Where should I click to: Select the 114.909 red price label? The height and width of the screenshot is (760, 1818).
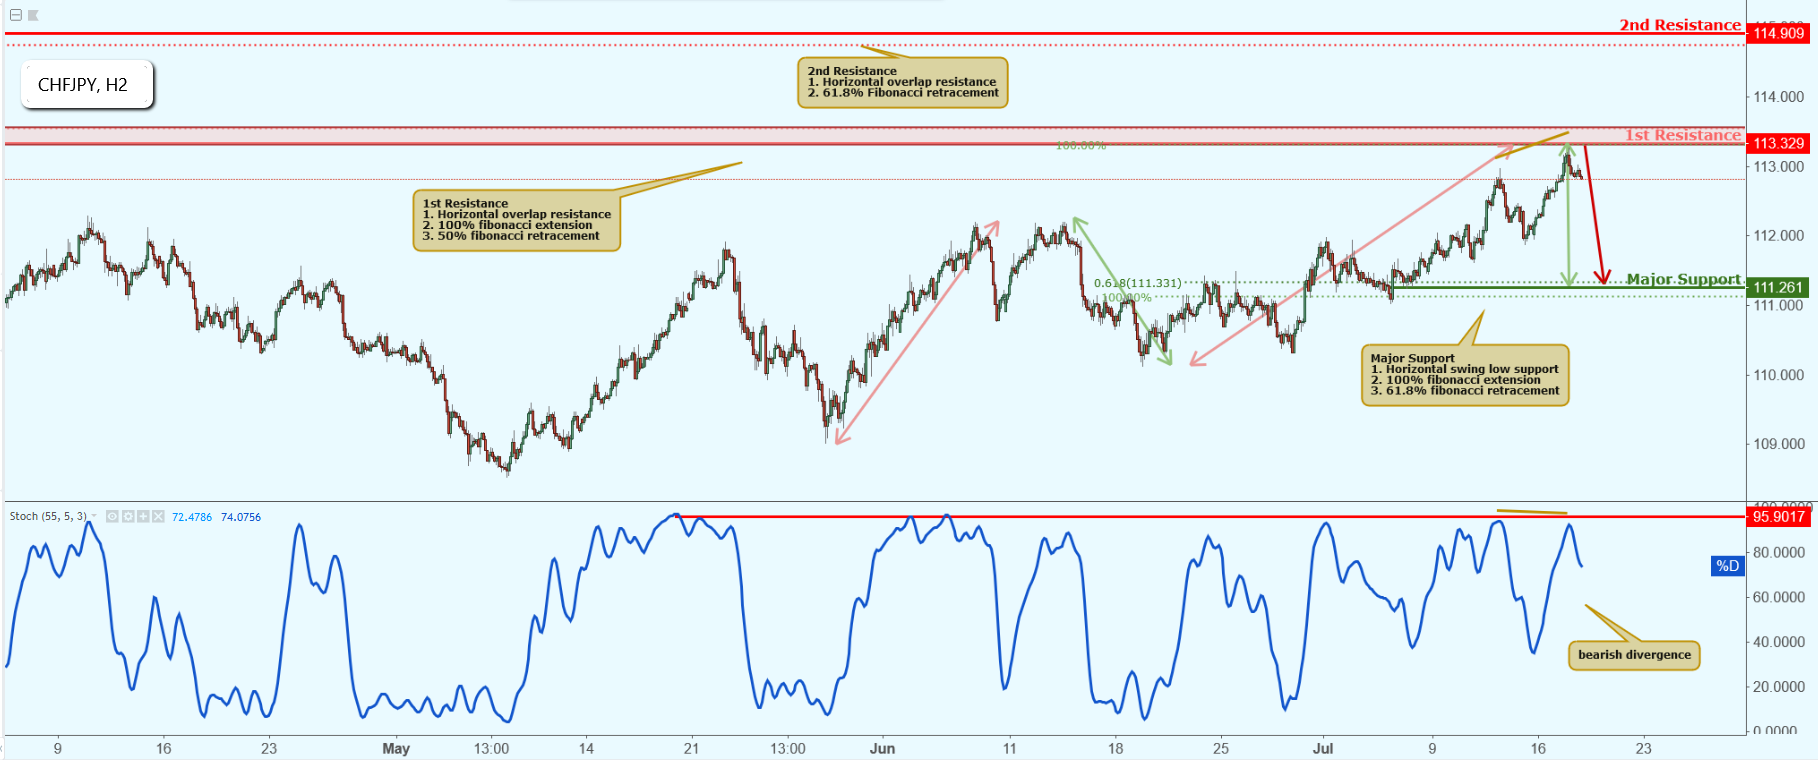(1779, 33)
